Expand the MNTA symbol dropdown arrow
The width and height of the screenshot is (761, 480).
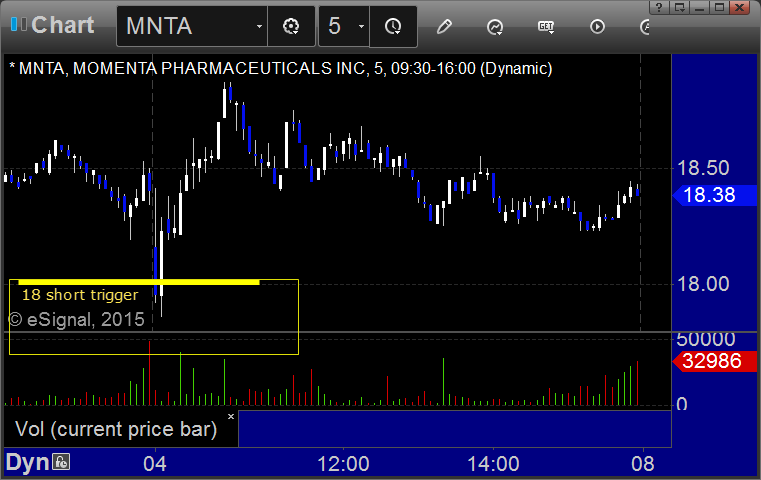tap(259, 27)
